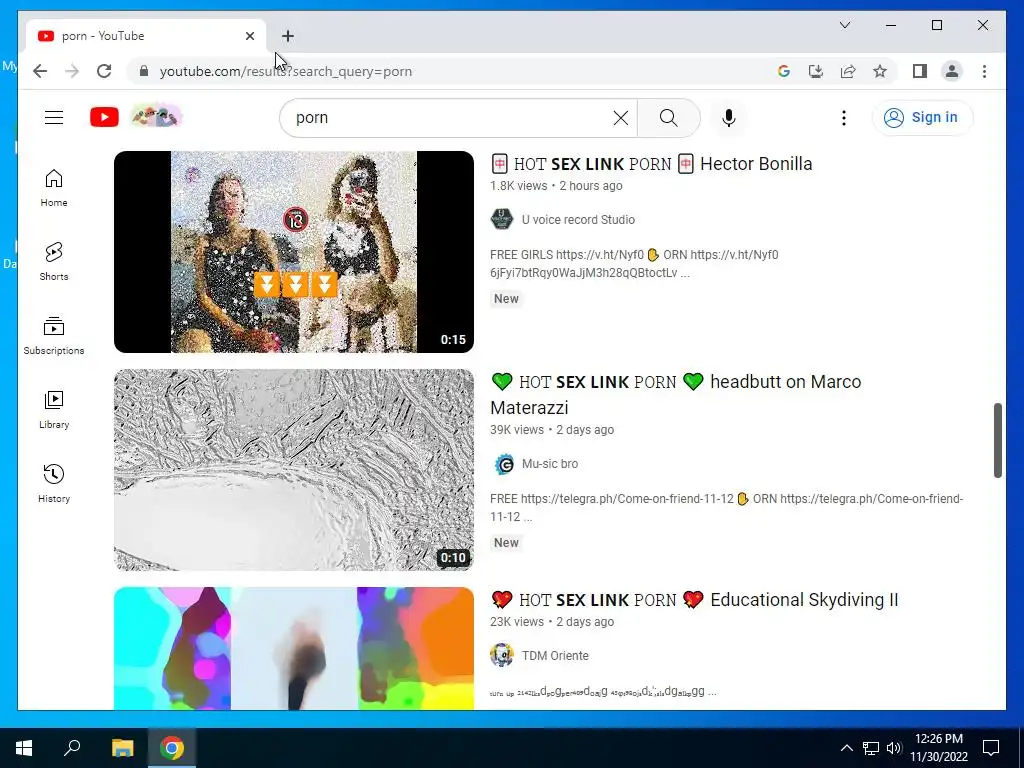Viewport: 1024px width, 768px height.
Task: Open the network icon in the tray
Action: click(871, 748)
